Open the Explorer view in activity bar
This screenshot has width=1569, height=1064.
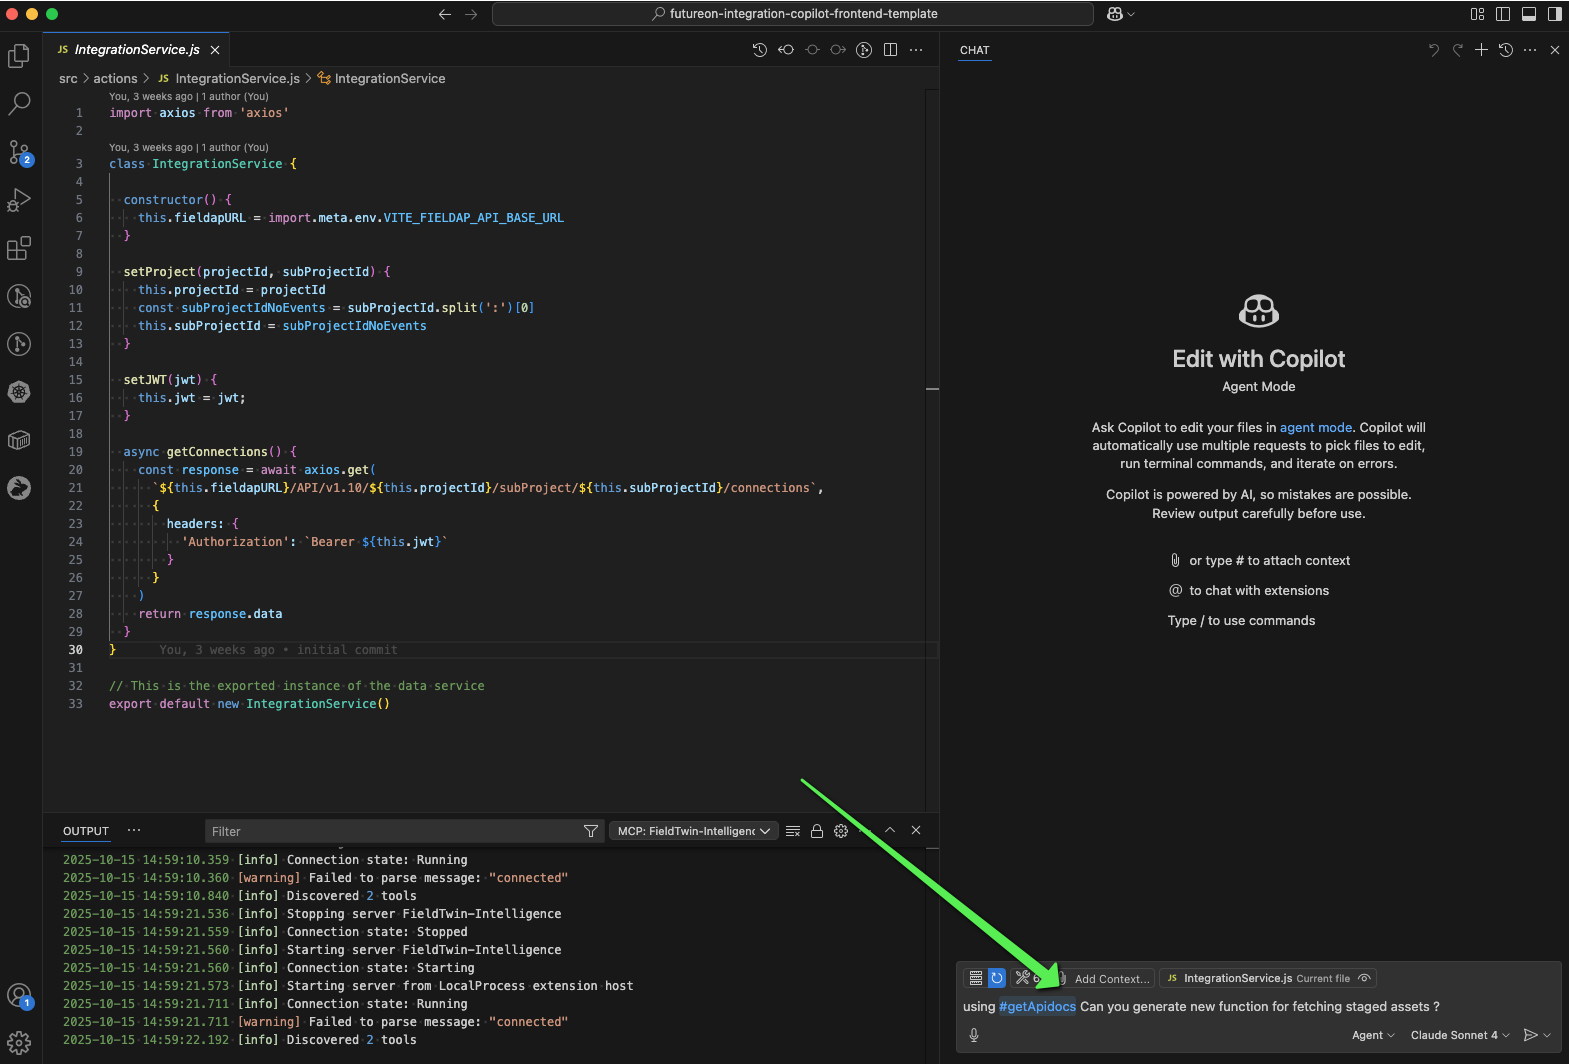tap(19, 57)
